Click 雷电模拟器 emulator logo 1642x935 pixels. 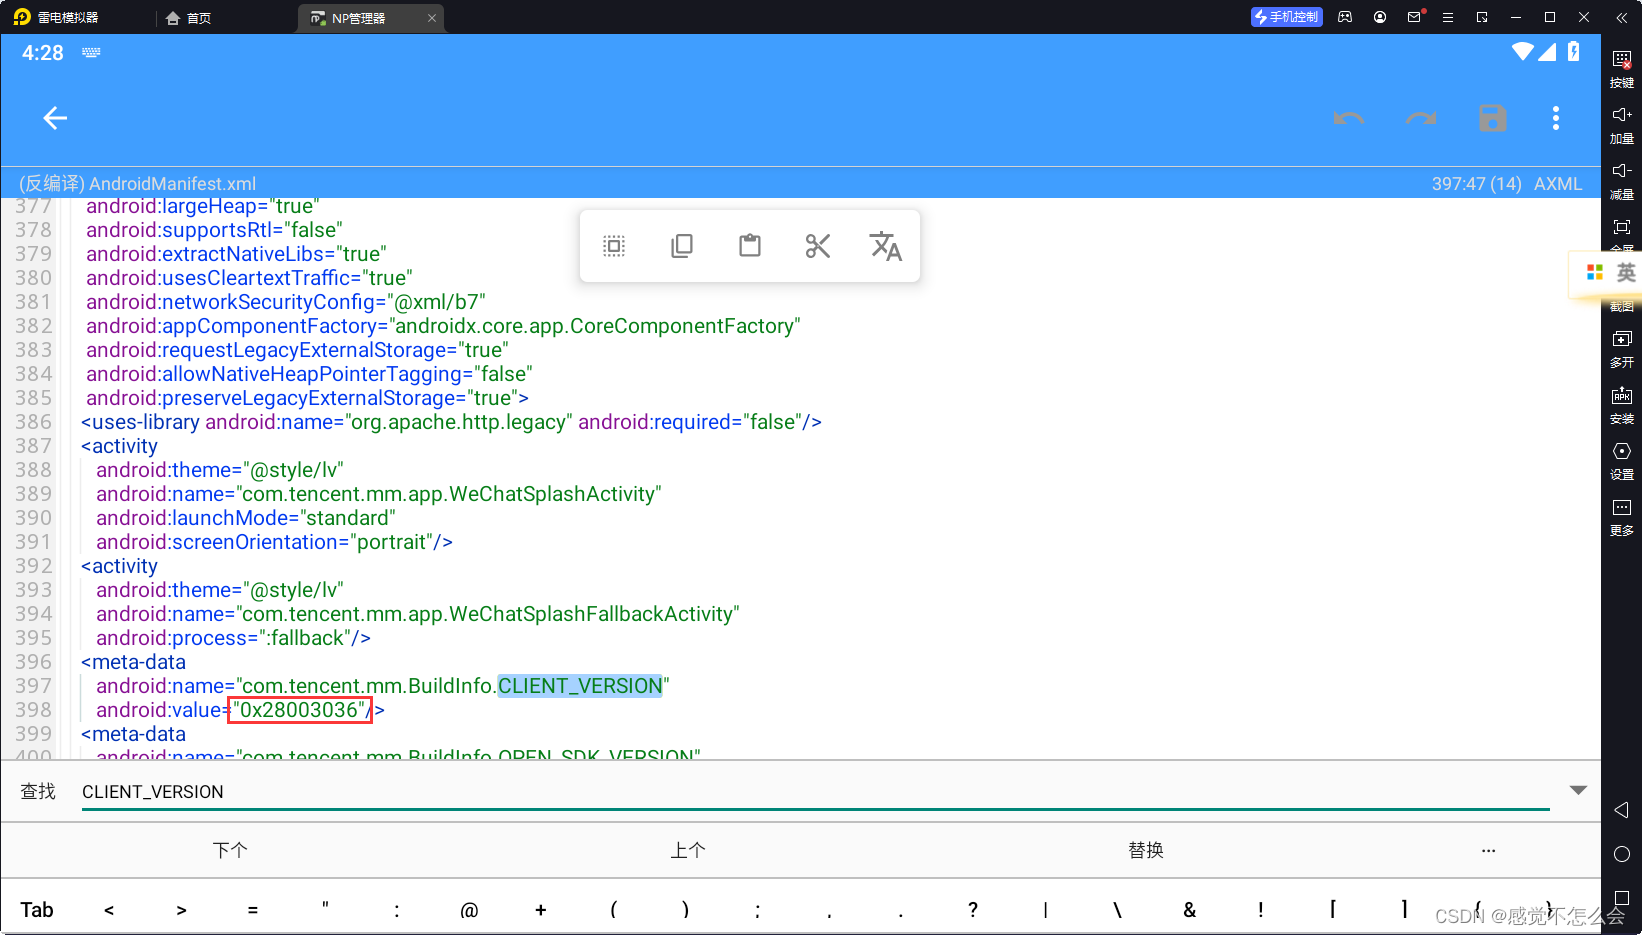point(56,17)
